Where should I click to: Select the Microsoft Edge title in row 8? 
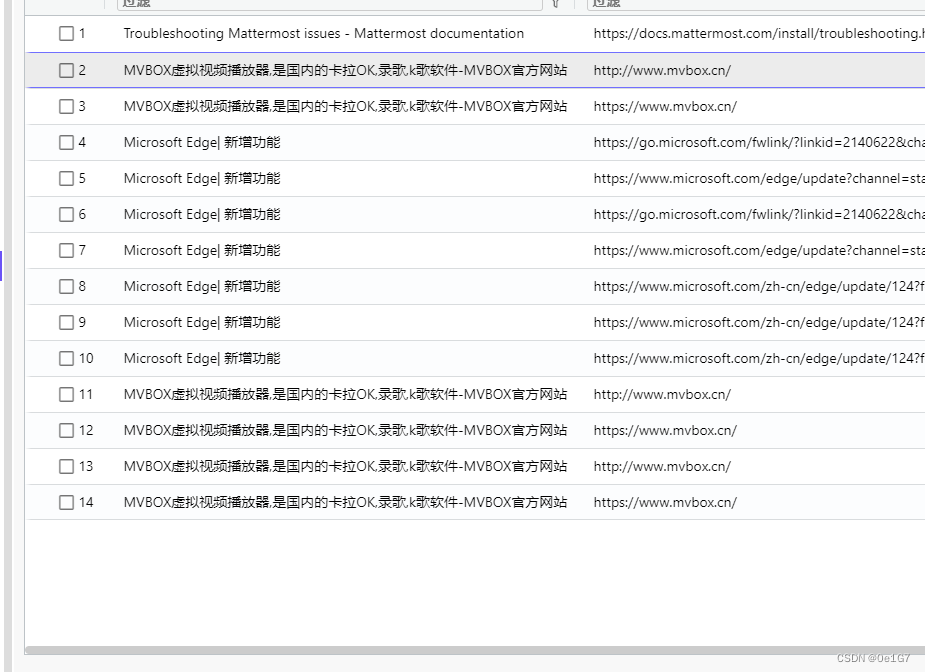coord(202,287)
